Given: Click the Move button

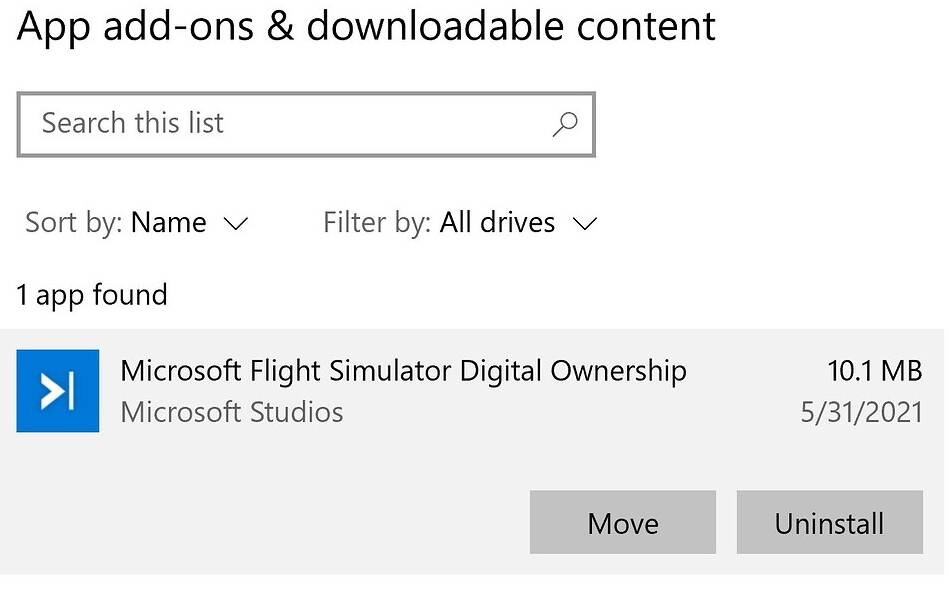Looking at the screenshot, I should click(x=623, y=522).
